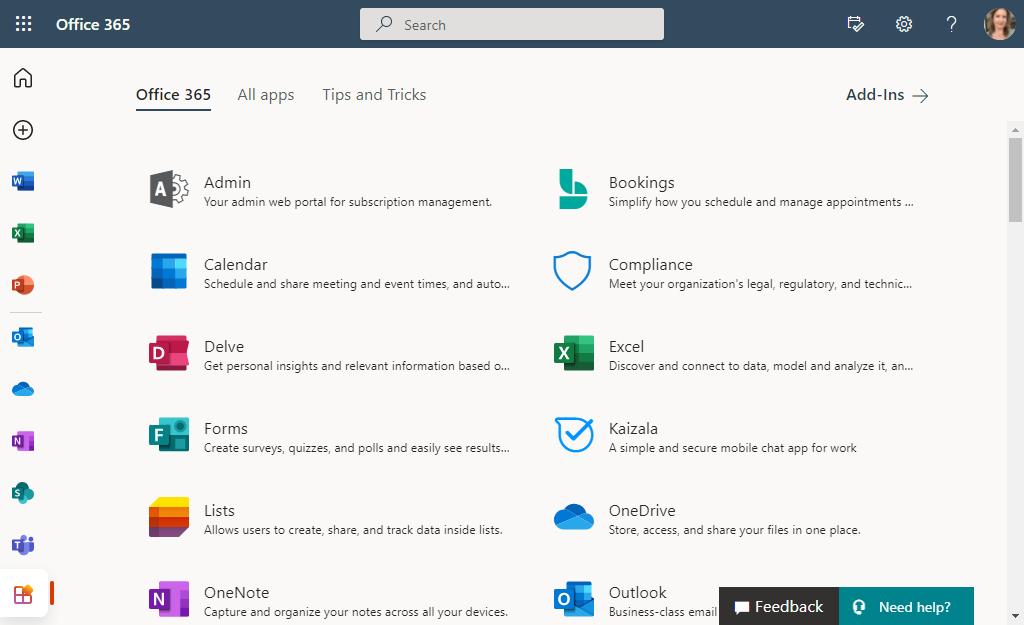Open the account profile picture
This screenshot has height=625, width=1024.
coord(1000,24)
